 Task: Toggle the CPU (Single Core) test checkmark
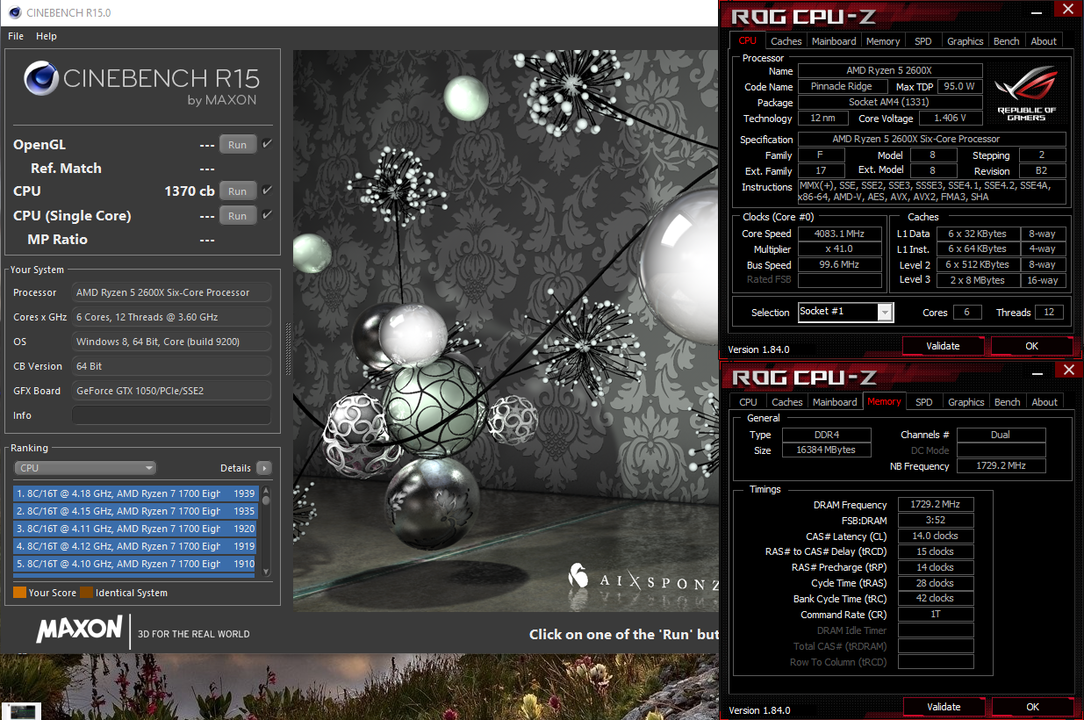tap(268, 215)
